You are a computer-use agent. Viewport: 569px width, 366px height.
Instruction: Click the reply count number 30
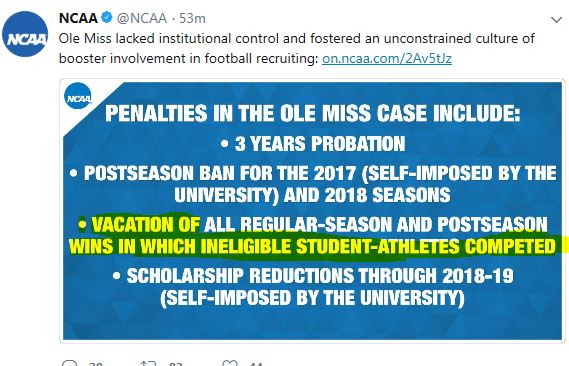tap(95, 363)
